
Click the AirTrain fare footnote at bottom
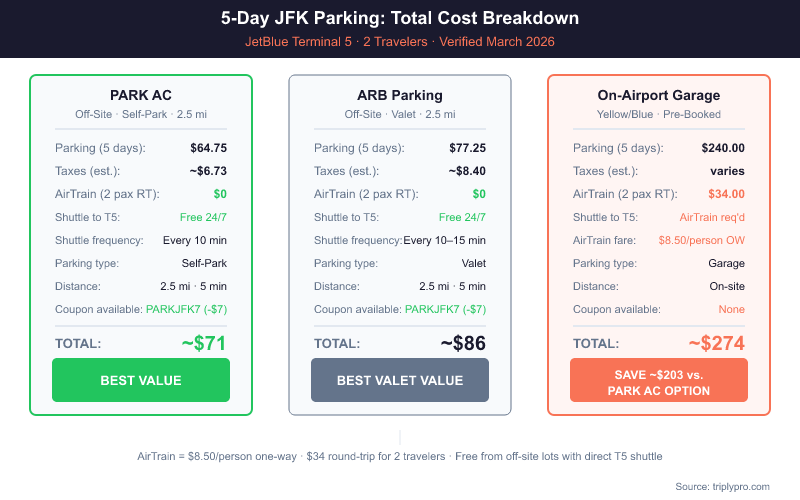(400, 456)
